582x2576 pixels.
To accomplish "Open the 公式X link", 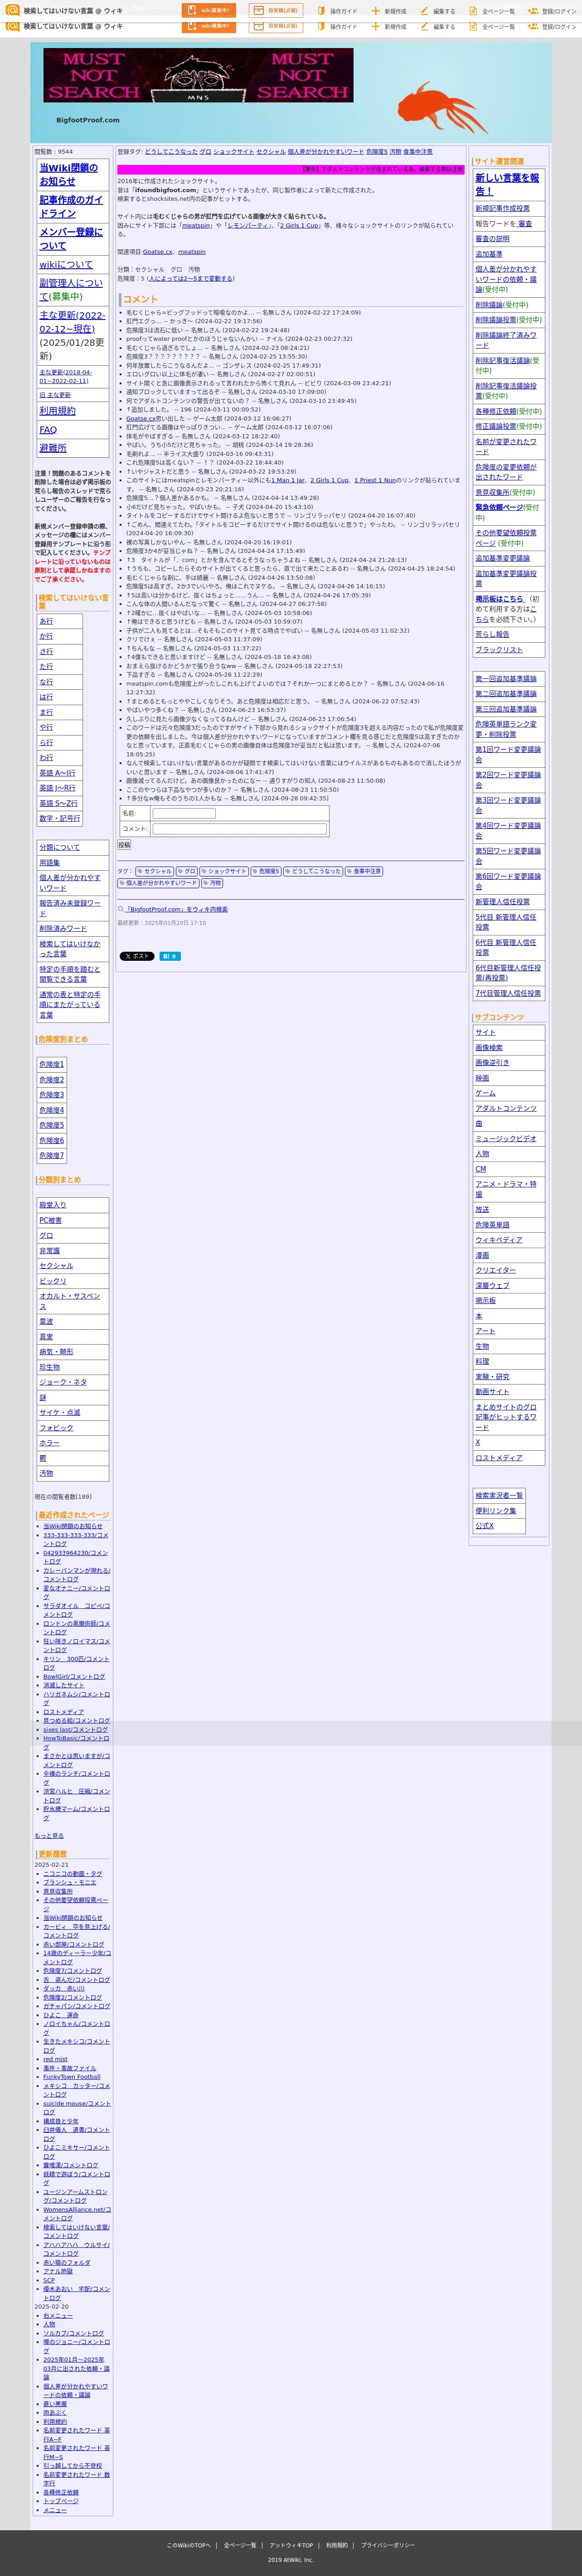I will [484, 1525].
